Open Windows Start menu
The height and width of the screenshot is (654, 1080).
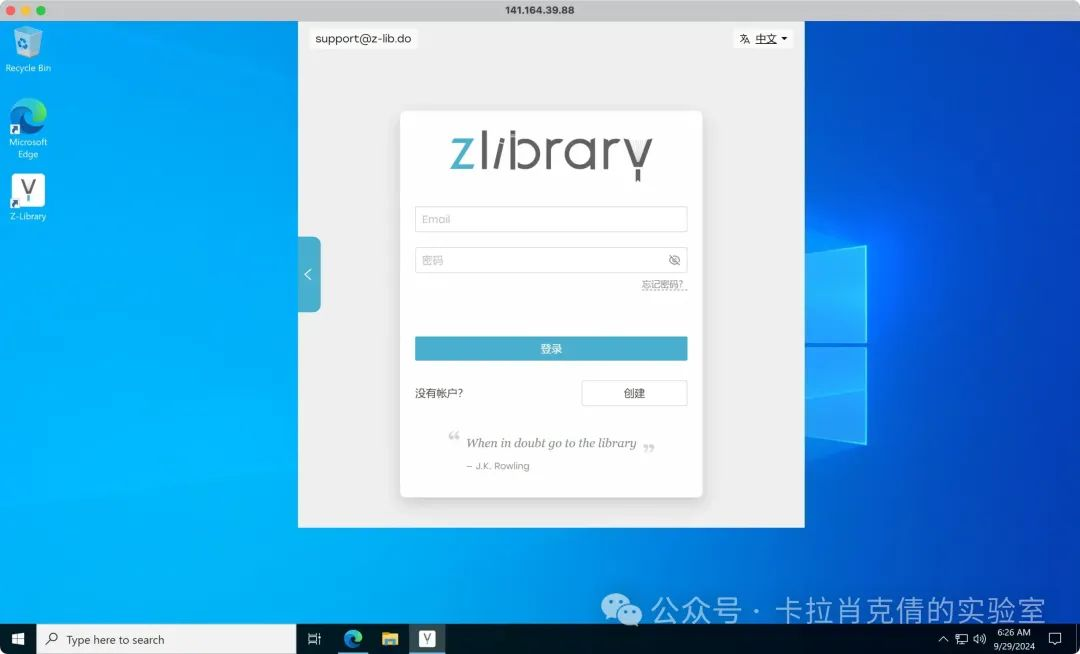[x=18, y=639]
